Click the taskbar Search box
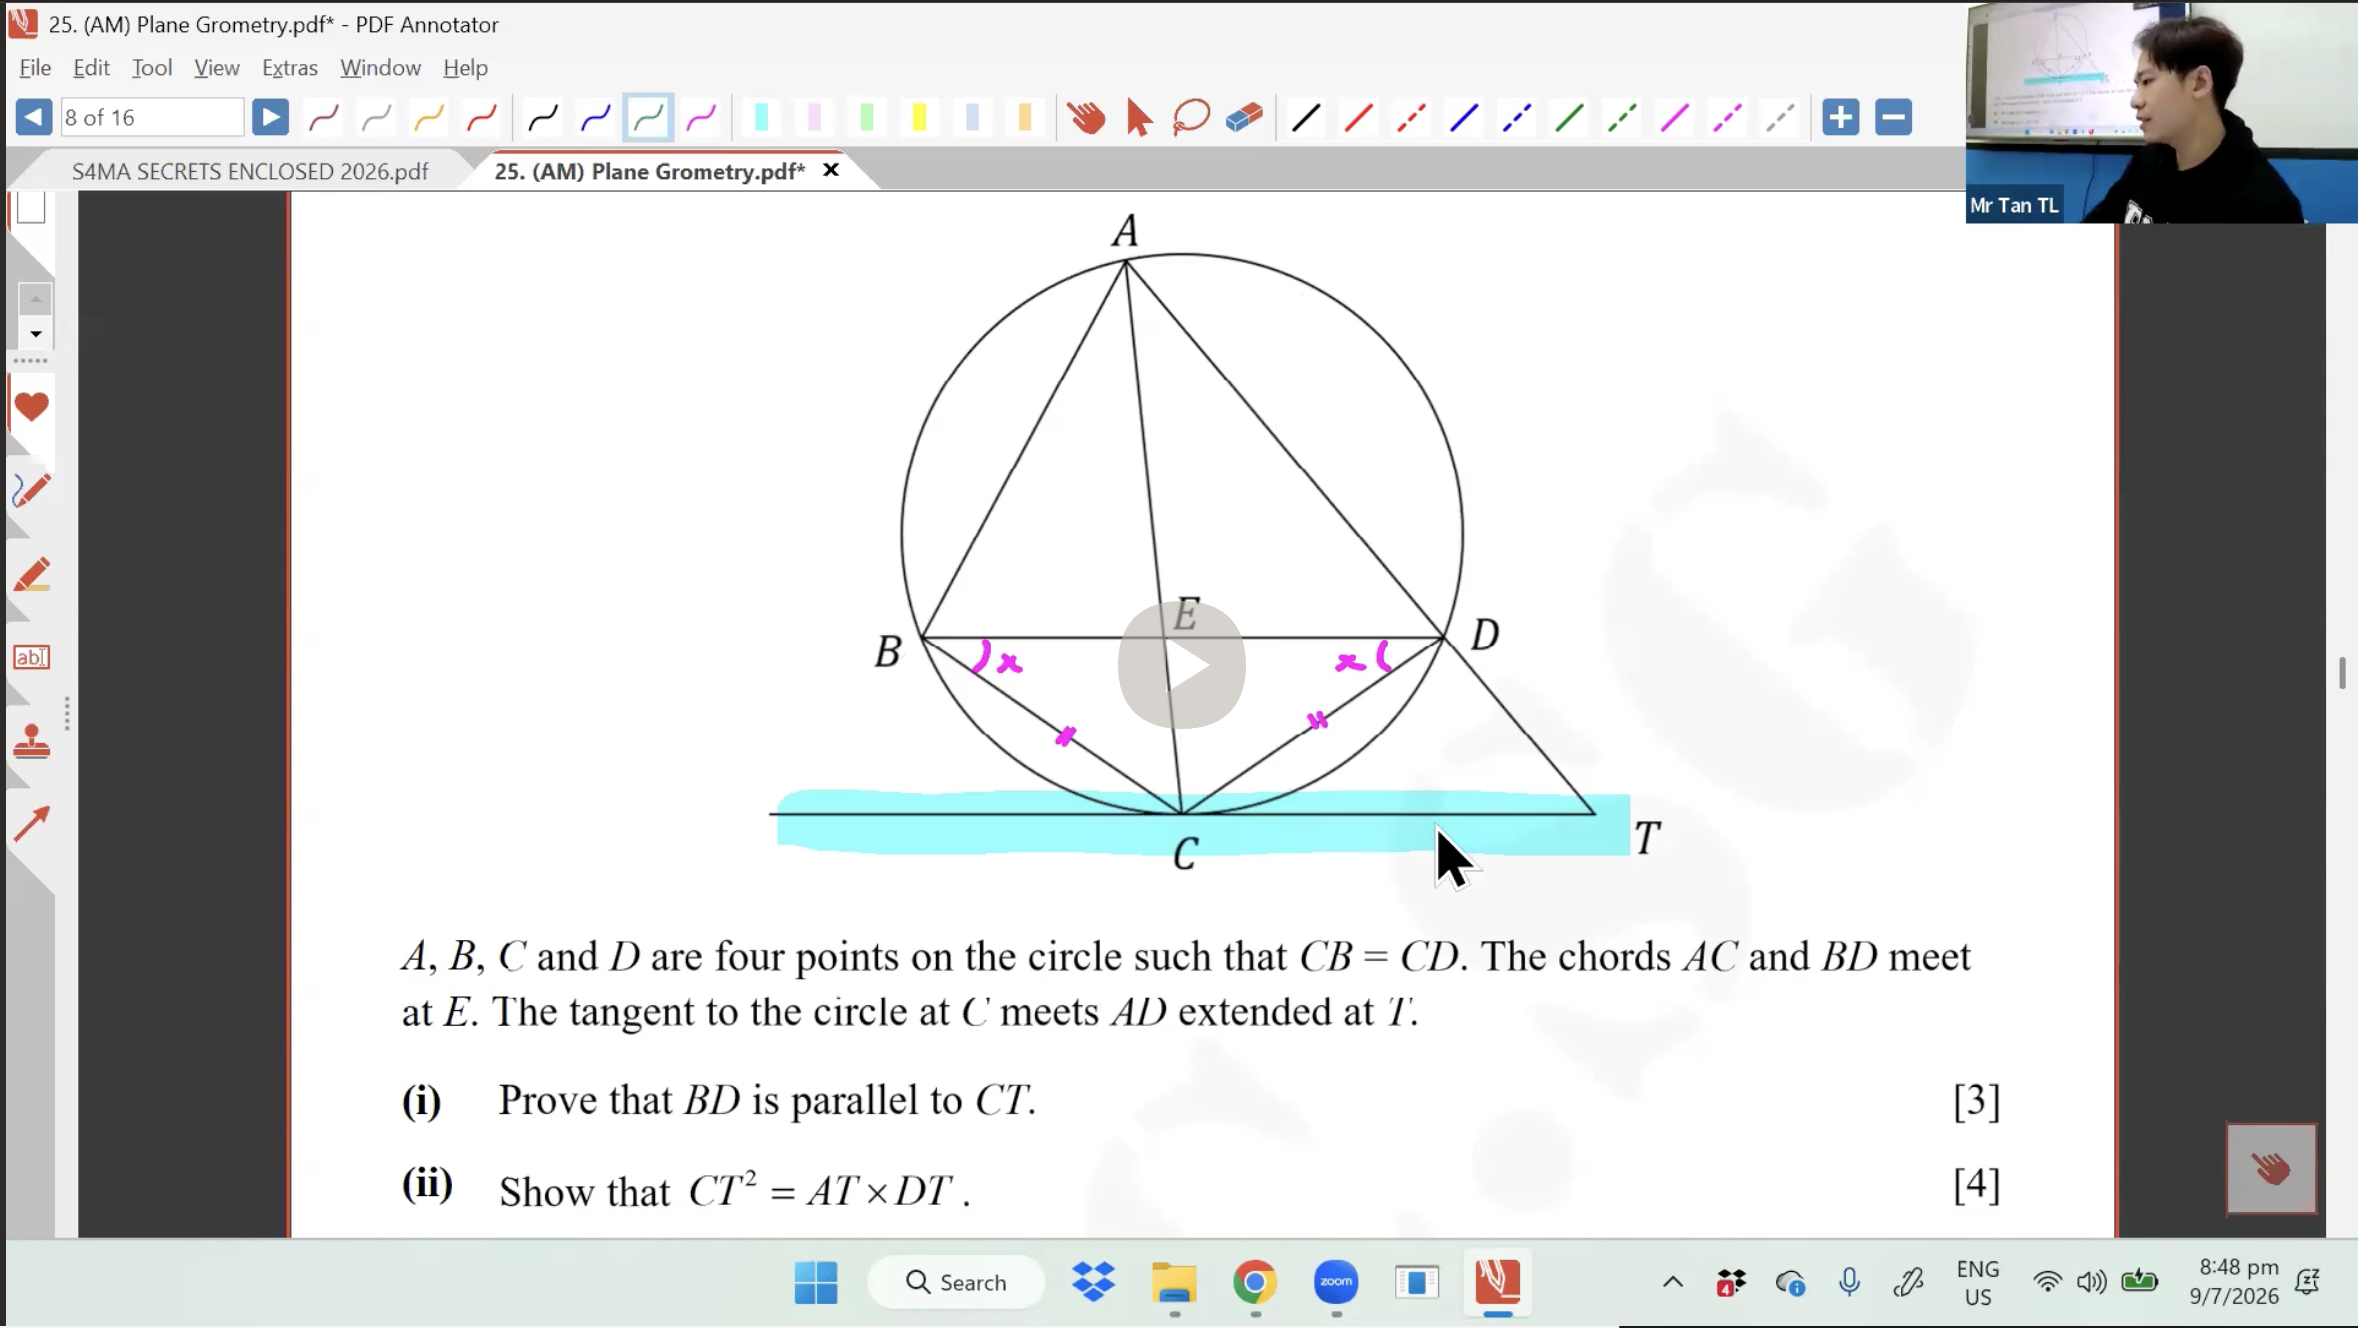2358x1328 pixels. 957,1282
